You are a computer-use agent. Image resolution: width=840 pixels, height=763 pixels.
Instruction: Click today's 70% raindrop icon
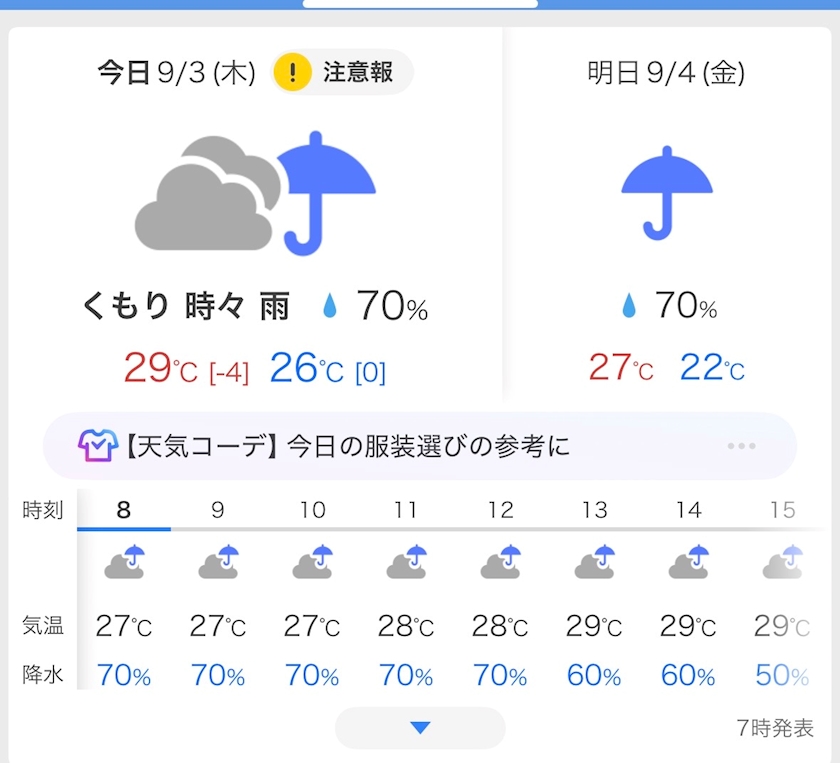[330, 306]
